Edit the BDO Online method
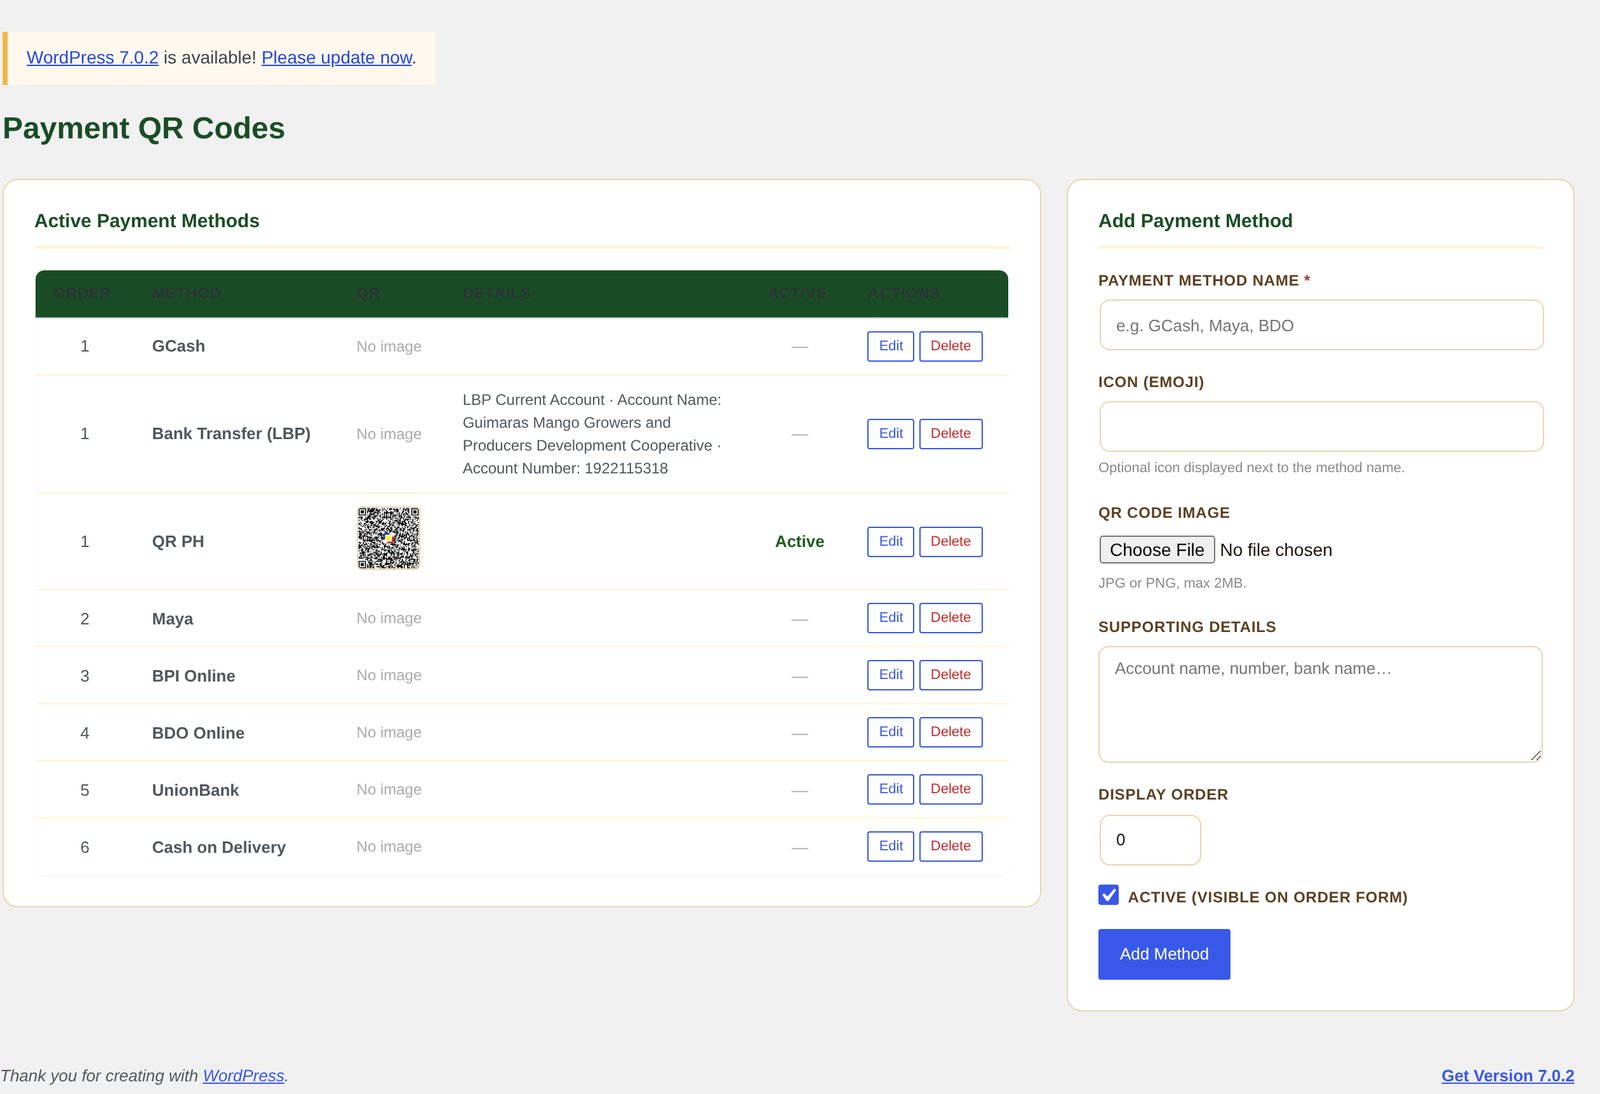Viewport: 1600px width, 1094px height. [x=890, y=732]
